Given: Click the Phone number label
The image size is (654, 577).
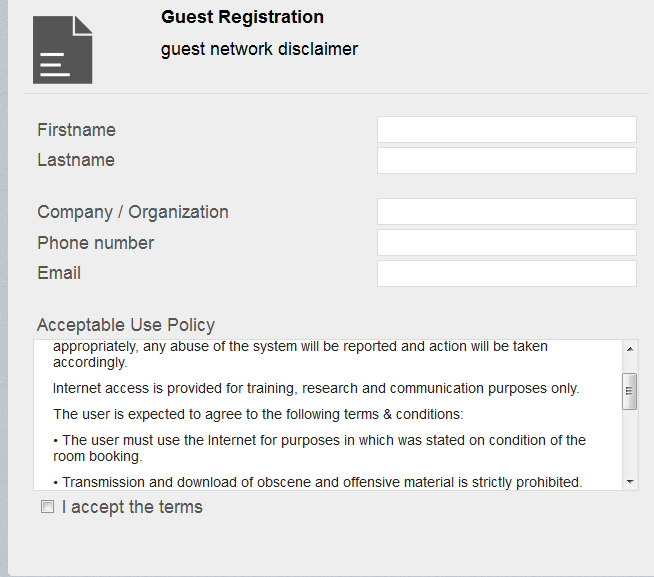Looking at the screenshot, I should (96, 243).
